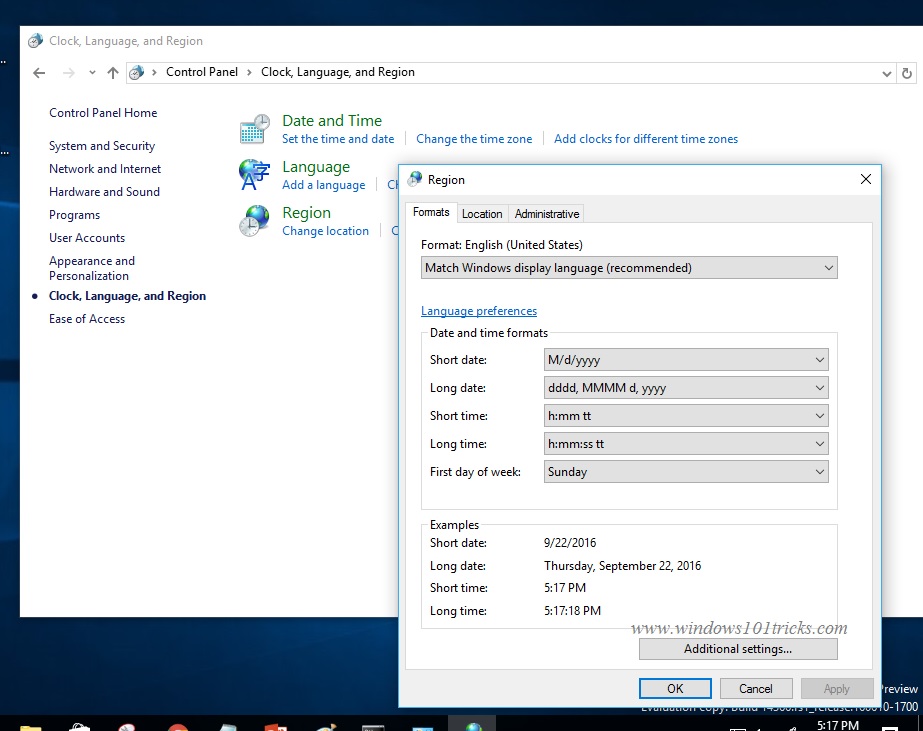Open the Short time format dropdown
This screenshot has height=731, width=923.
[686, 416]
